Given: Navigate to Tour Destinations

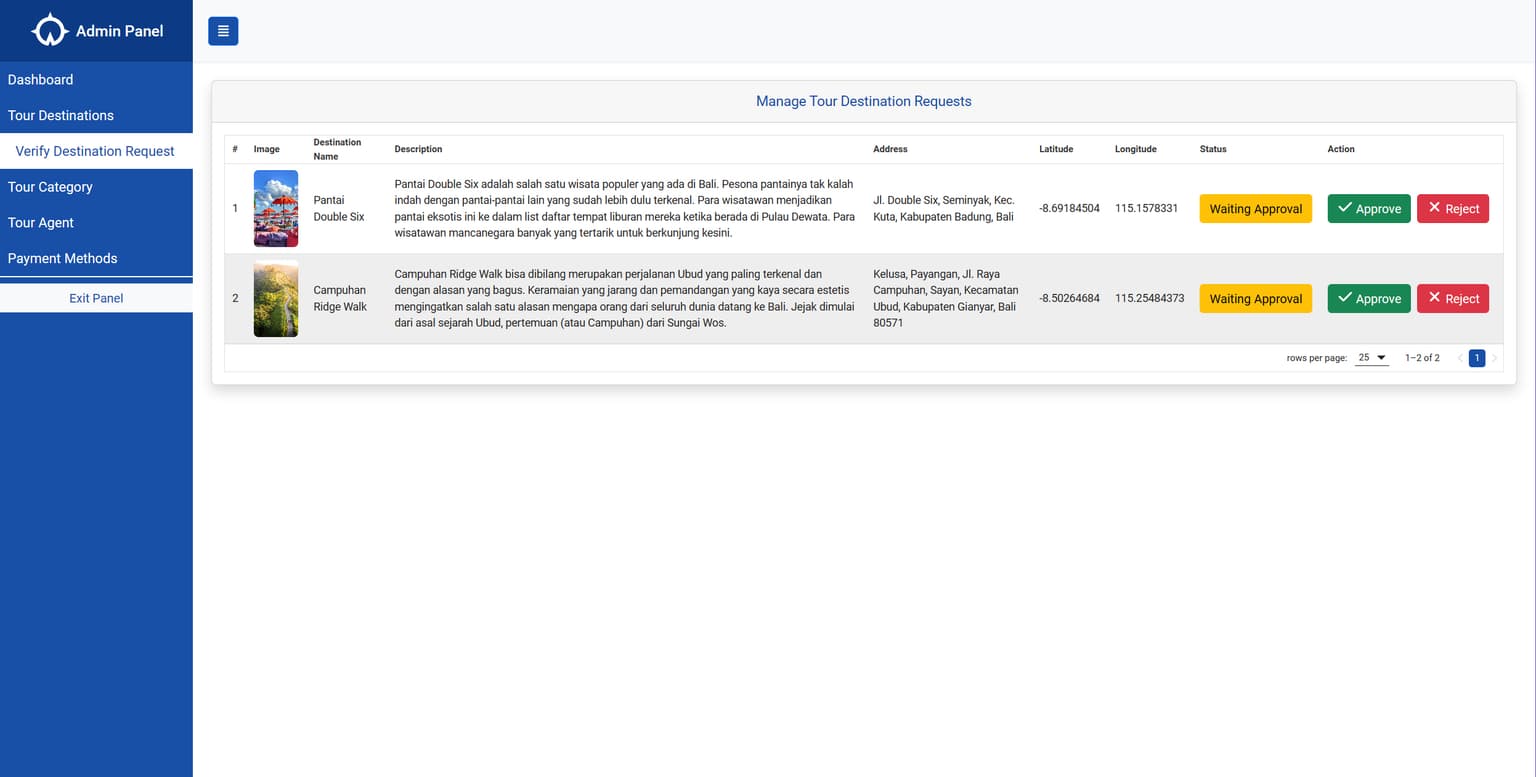Looking at the screenshot, I should (61, 116).
